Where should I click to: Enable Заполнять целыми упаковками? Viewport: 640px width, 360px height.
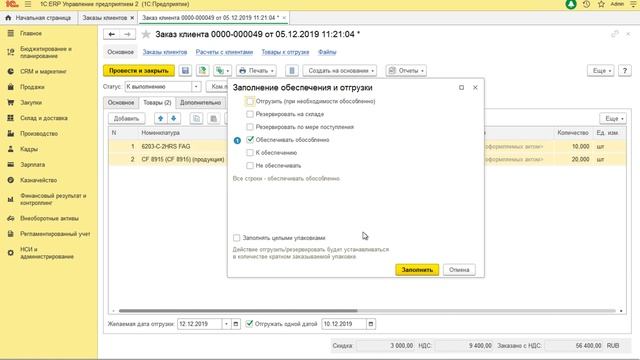tap(236, 238)
